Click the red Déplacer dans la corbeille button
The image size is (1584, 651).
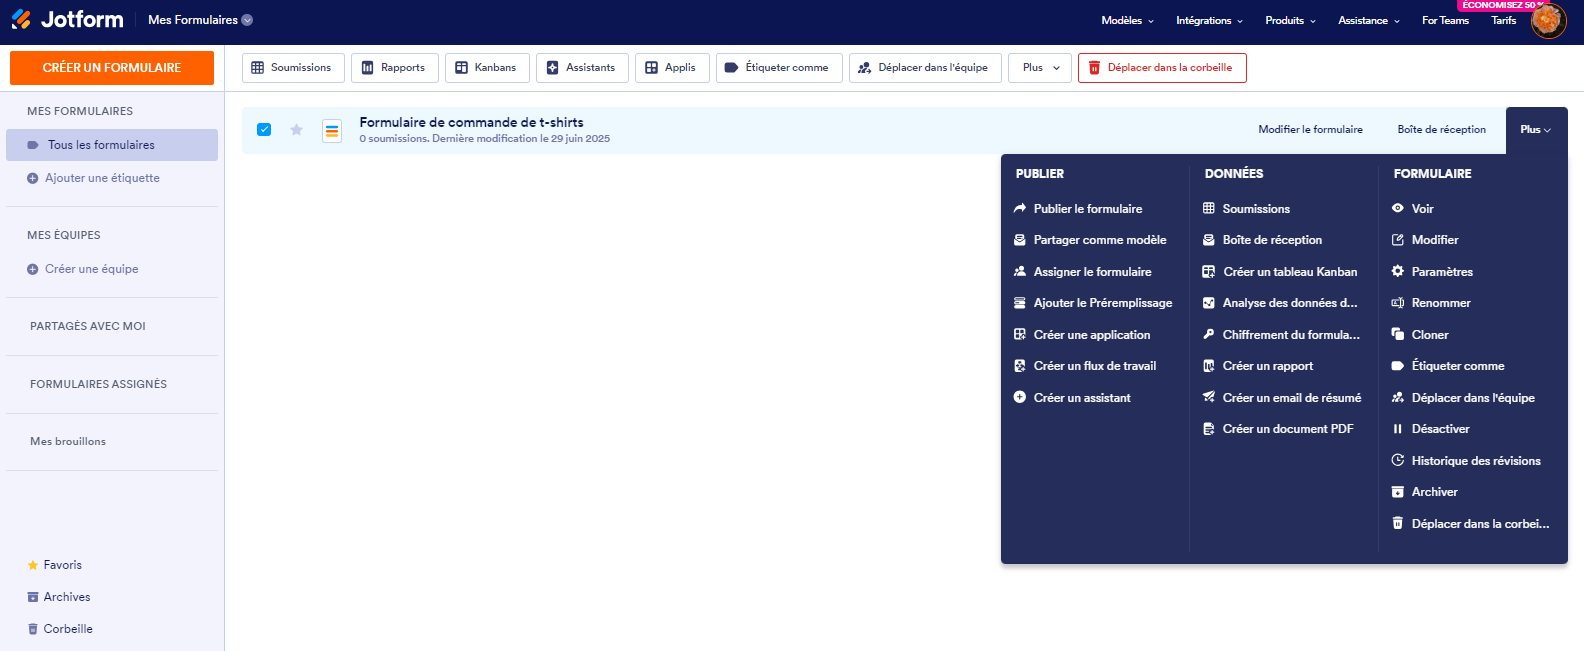pyautogui.click(x=1162, y=68)
